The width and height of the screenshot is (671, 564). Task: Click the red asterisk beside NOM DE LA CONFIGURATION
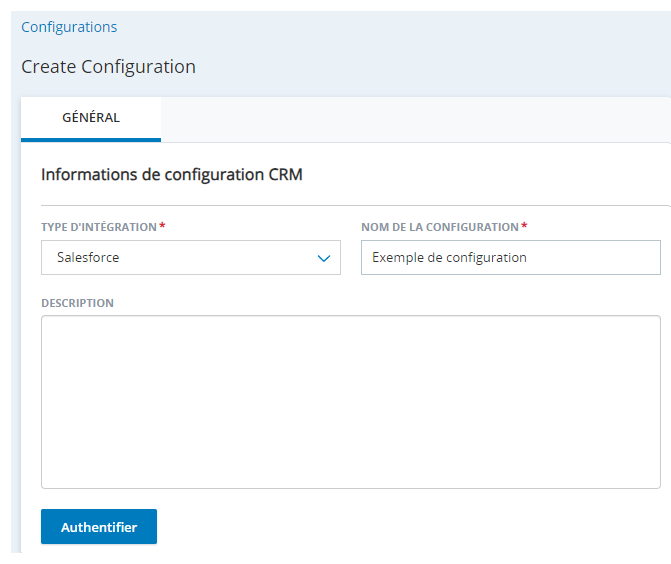(x=524, y=226)
